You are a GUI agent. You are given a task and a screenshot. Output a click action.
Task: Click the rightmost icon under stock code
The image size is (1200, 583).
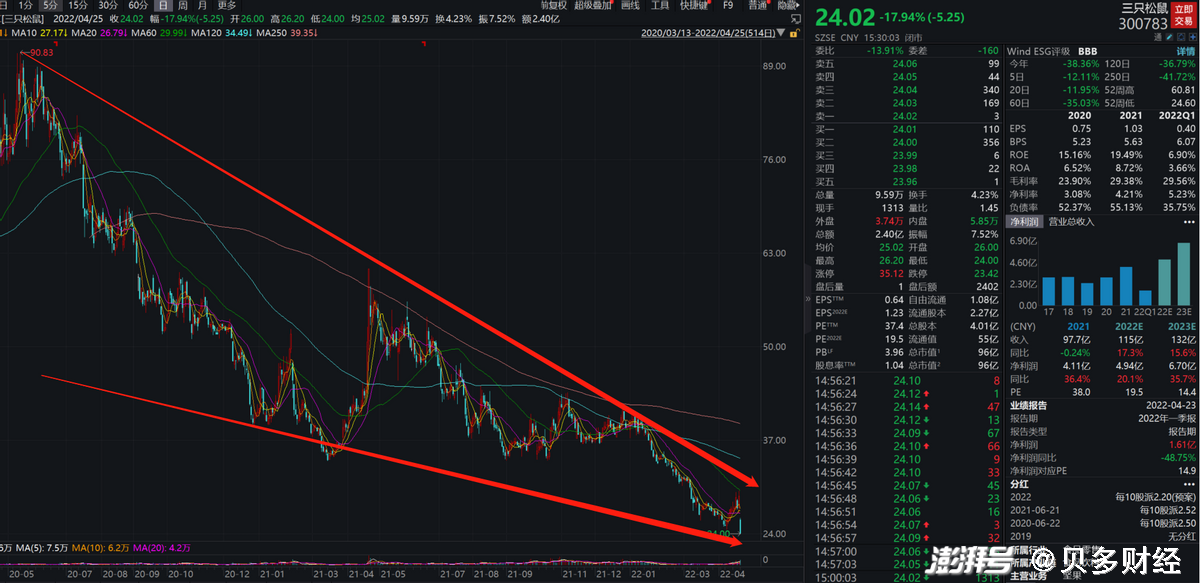coord(1193,37)
